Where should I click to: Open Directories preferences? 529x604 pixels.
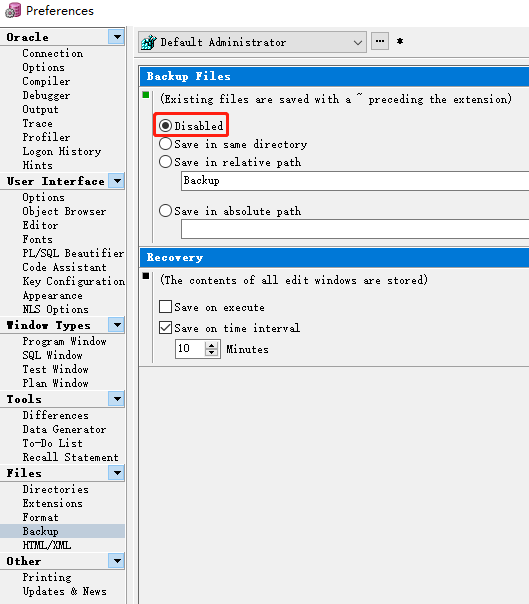click(x=55, y=489)
